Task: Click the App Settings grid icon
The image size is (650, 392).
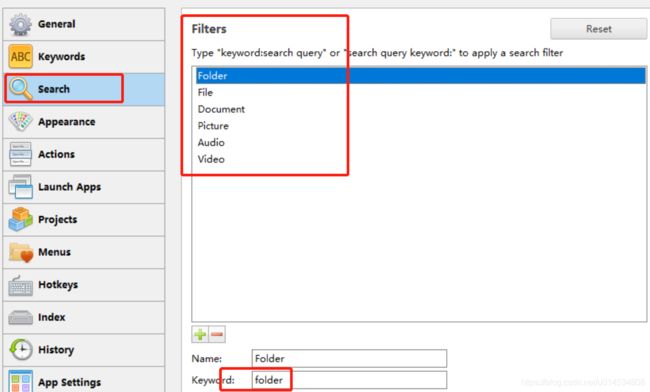Action: point(20,381)
